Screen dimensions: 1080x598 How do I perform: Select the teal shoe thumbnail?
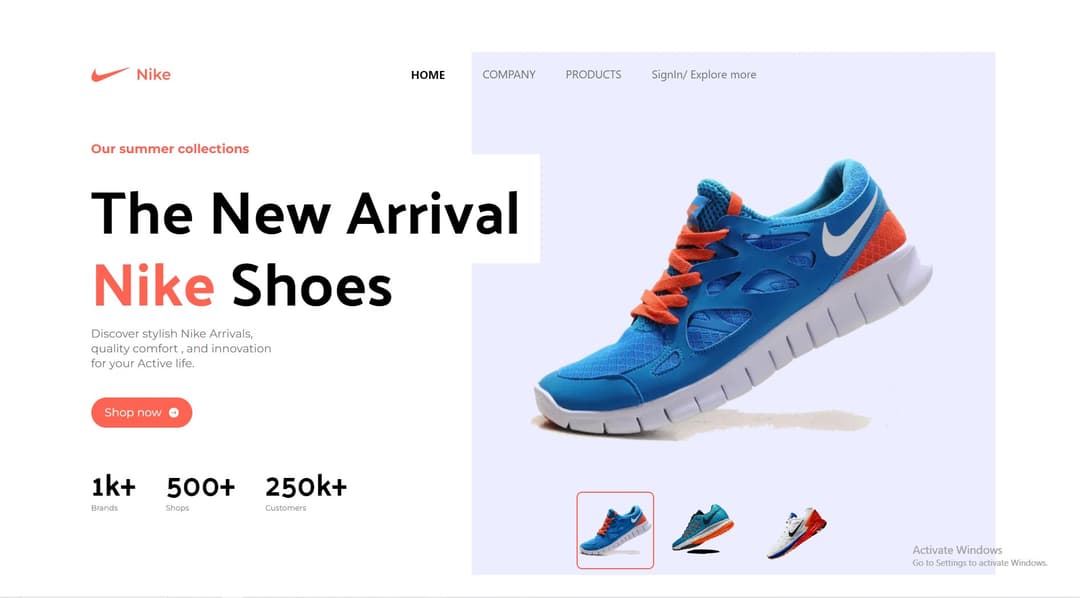click(x=703, y=529)
